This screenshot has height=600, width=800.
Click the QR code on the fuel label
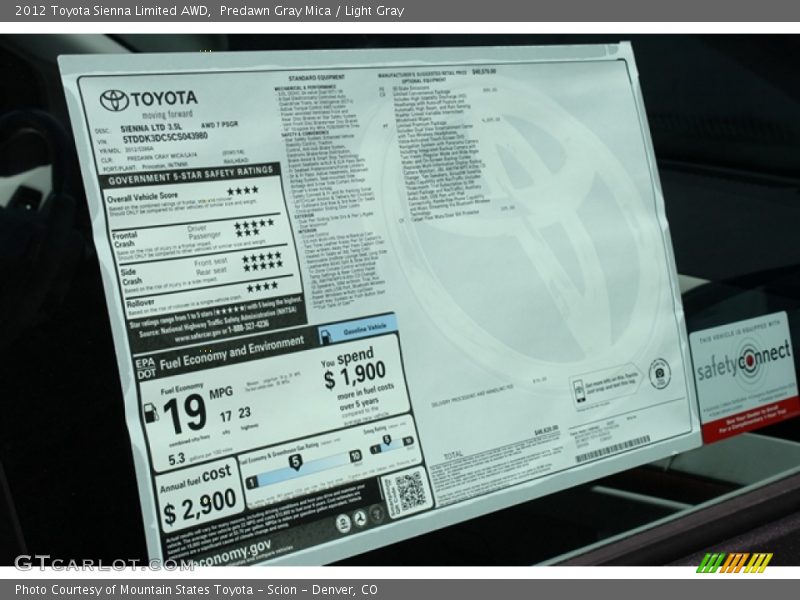point(410,491)
